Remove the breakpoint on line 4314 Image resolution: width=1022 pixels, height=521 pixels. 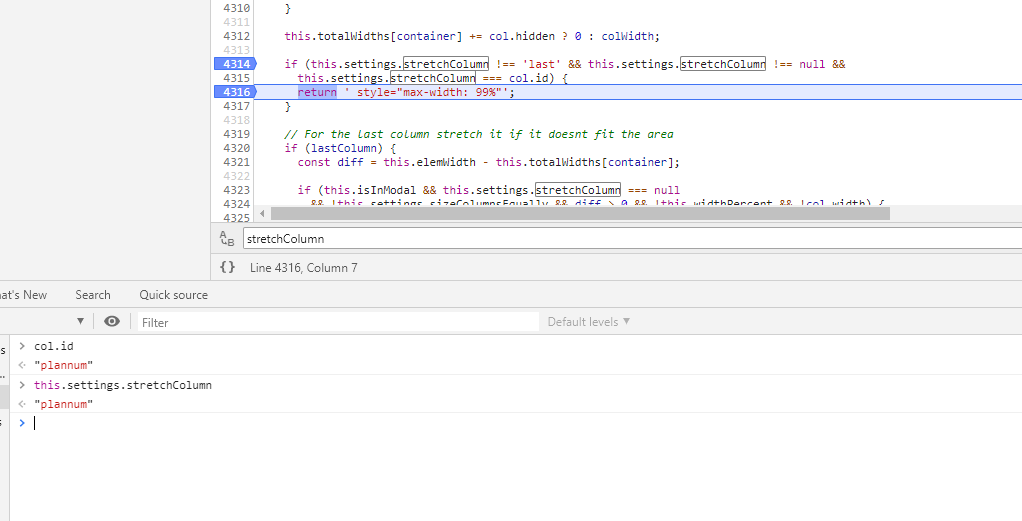tap(235, 64)
